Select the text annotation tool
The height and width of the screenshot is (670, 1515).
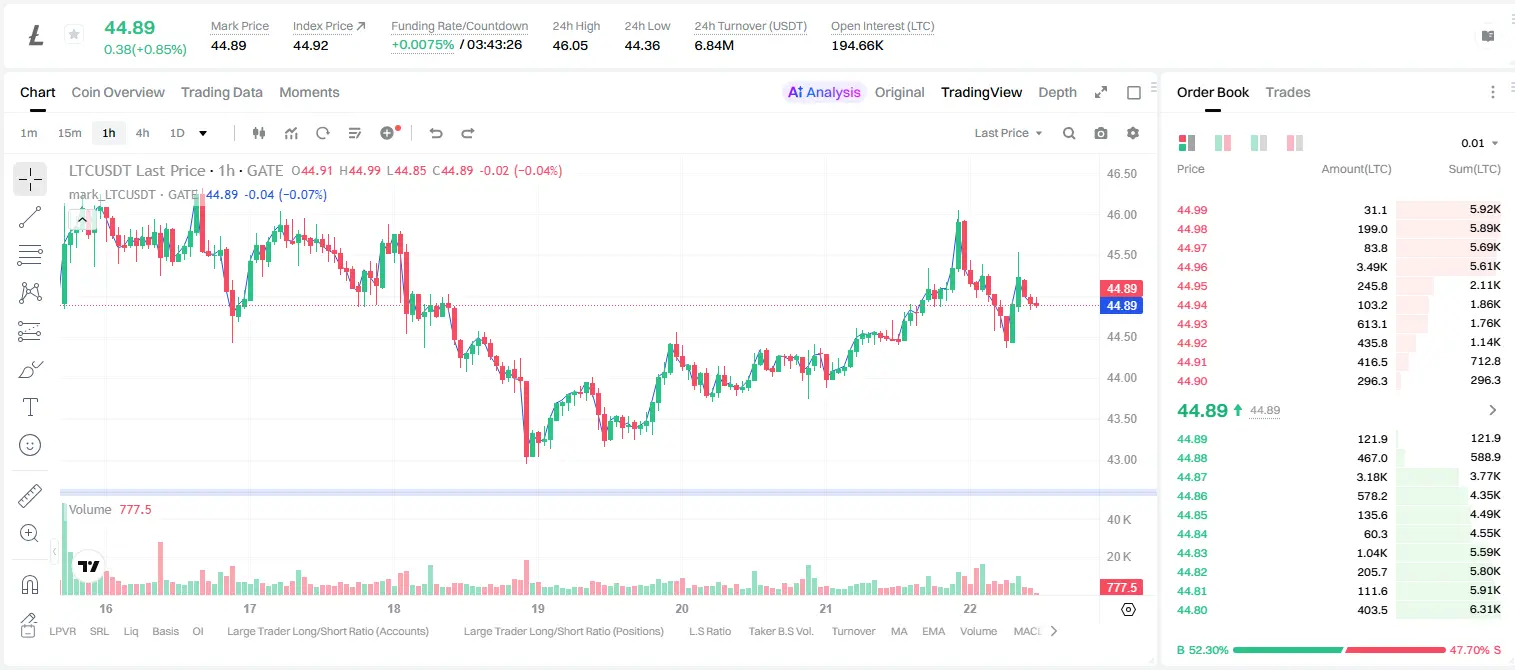tap(30, 407)
